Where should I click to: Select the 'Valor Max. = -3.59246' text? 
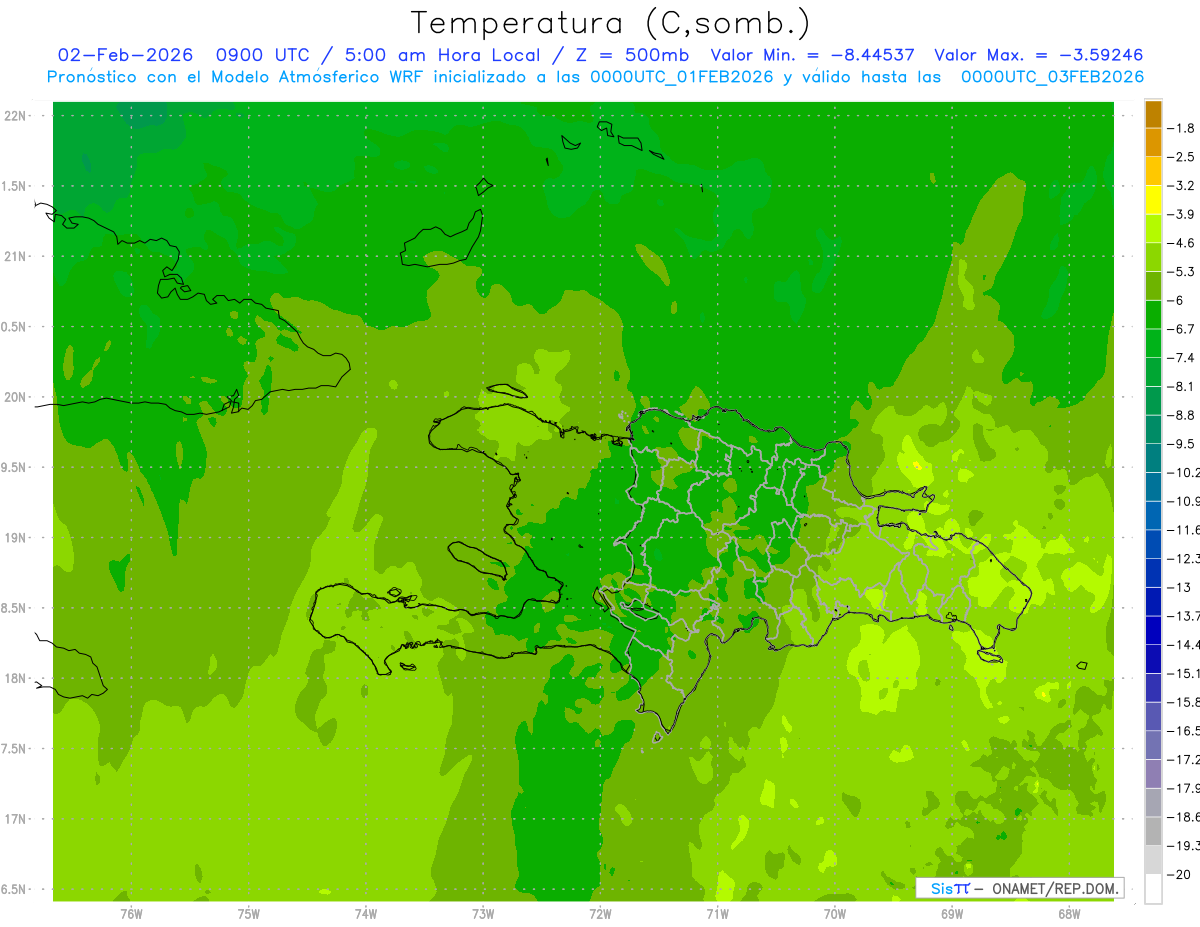[x=1038, y=55]
